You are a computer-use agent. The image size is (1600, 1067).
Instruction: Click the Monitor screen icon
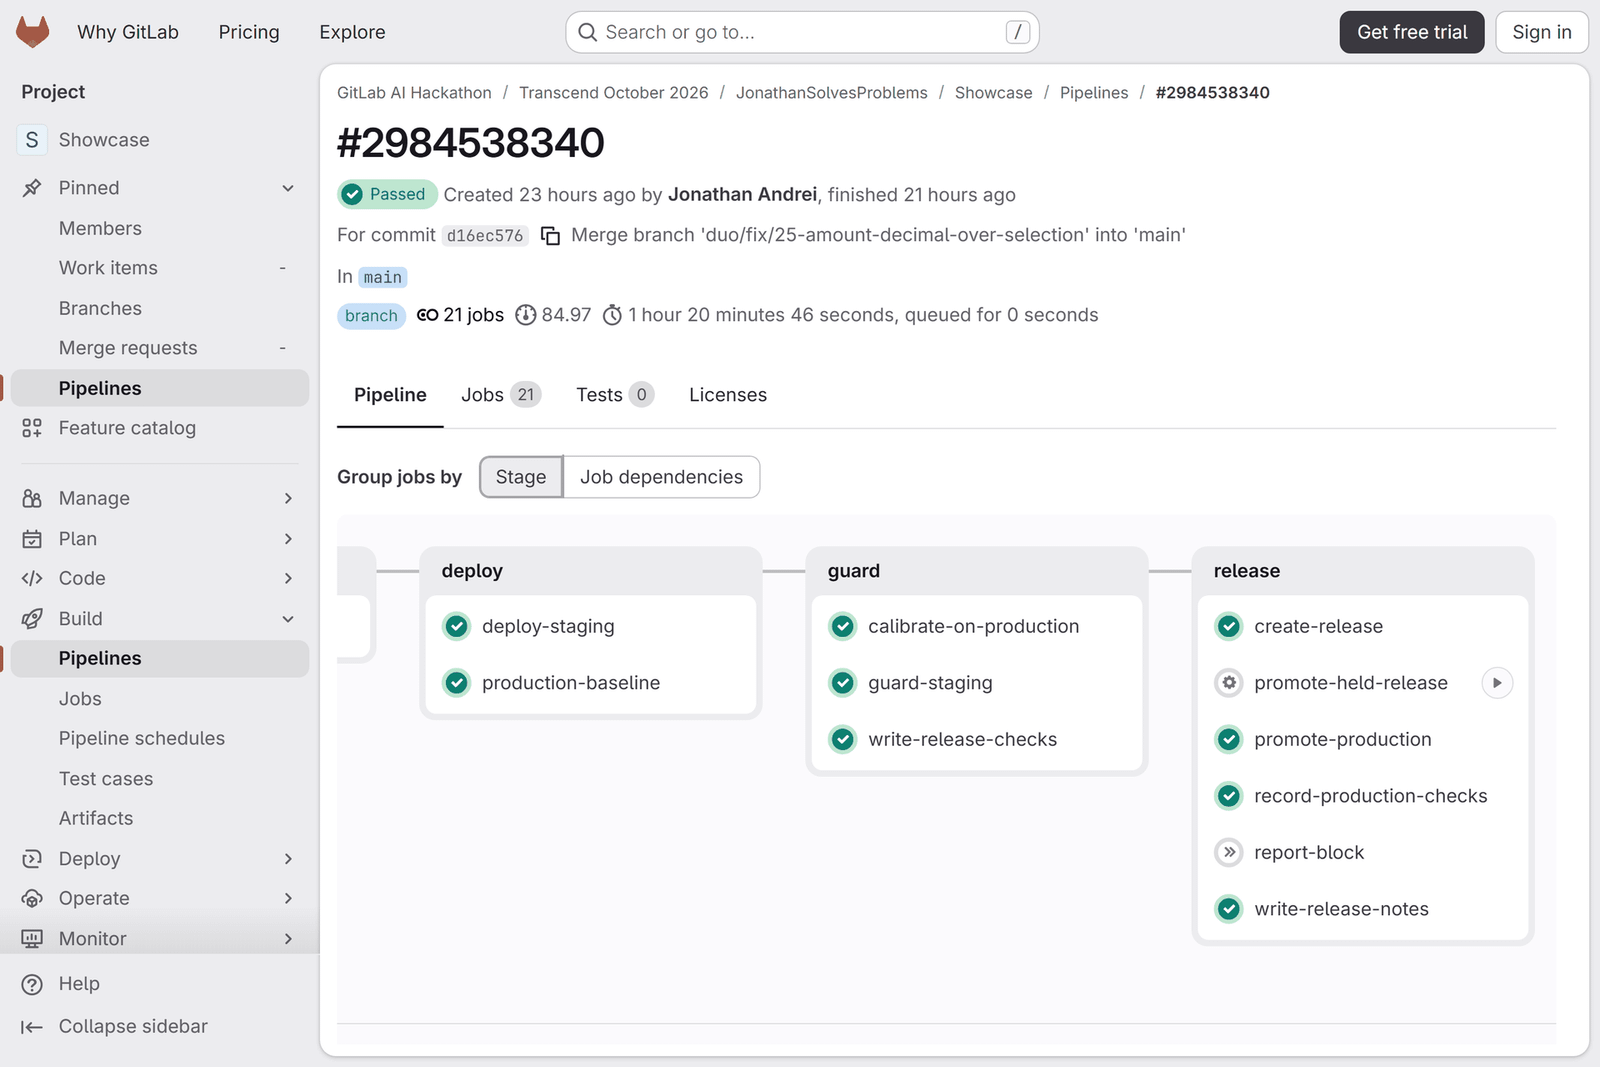coord(32,939)
